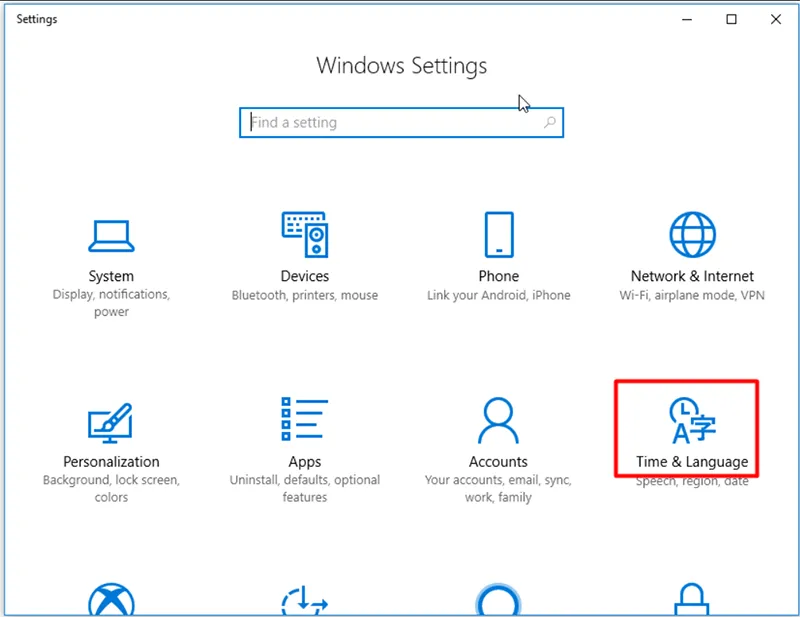This screenshot has width=800, height=617.
Task: Close the Settings window
Action: (776, 19)
